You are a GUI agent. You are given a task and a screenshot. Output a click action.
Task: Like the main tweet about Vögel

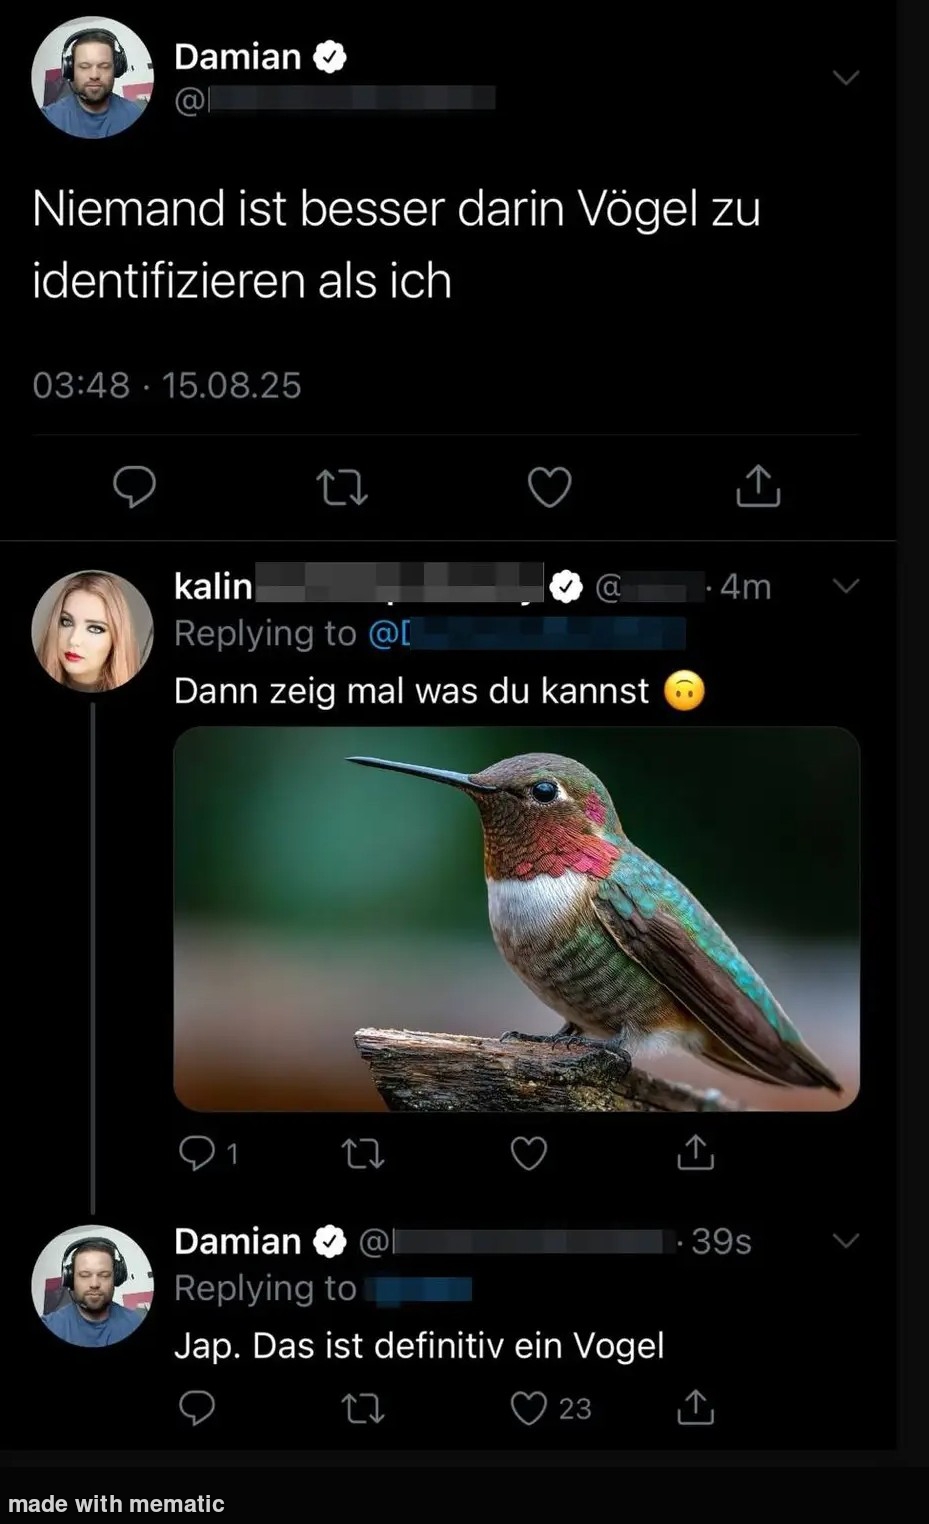[x=549, y=487]
